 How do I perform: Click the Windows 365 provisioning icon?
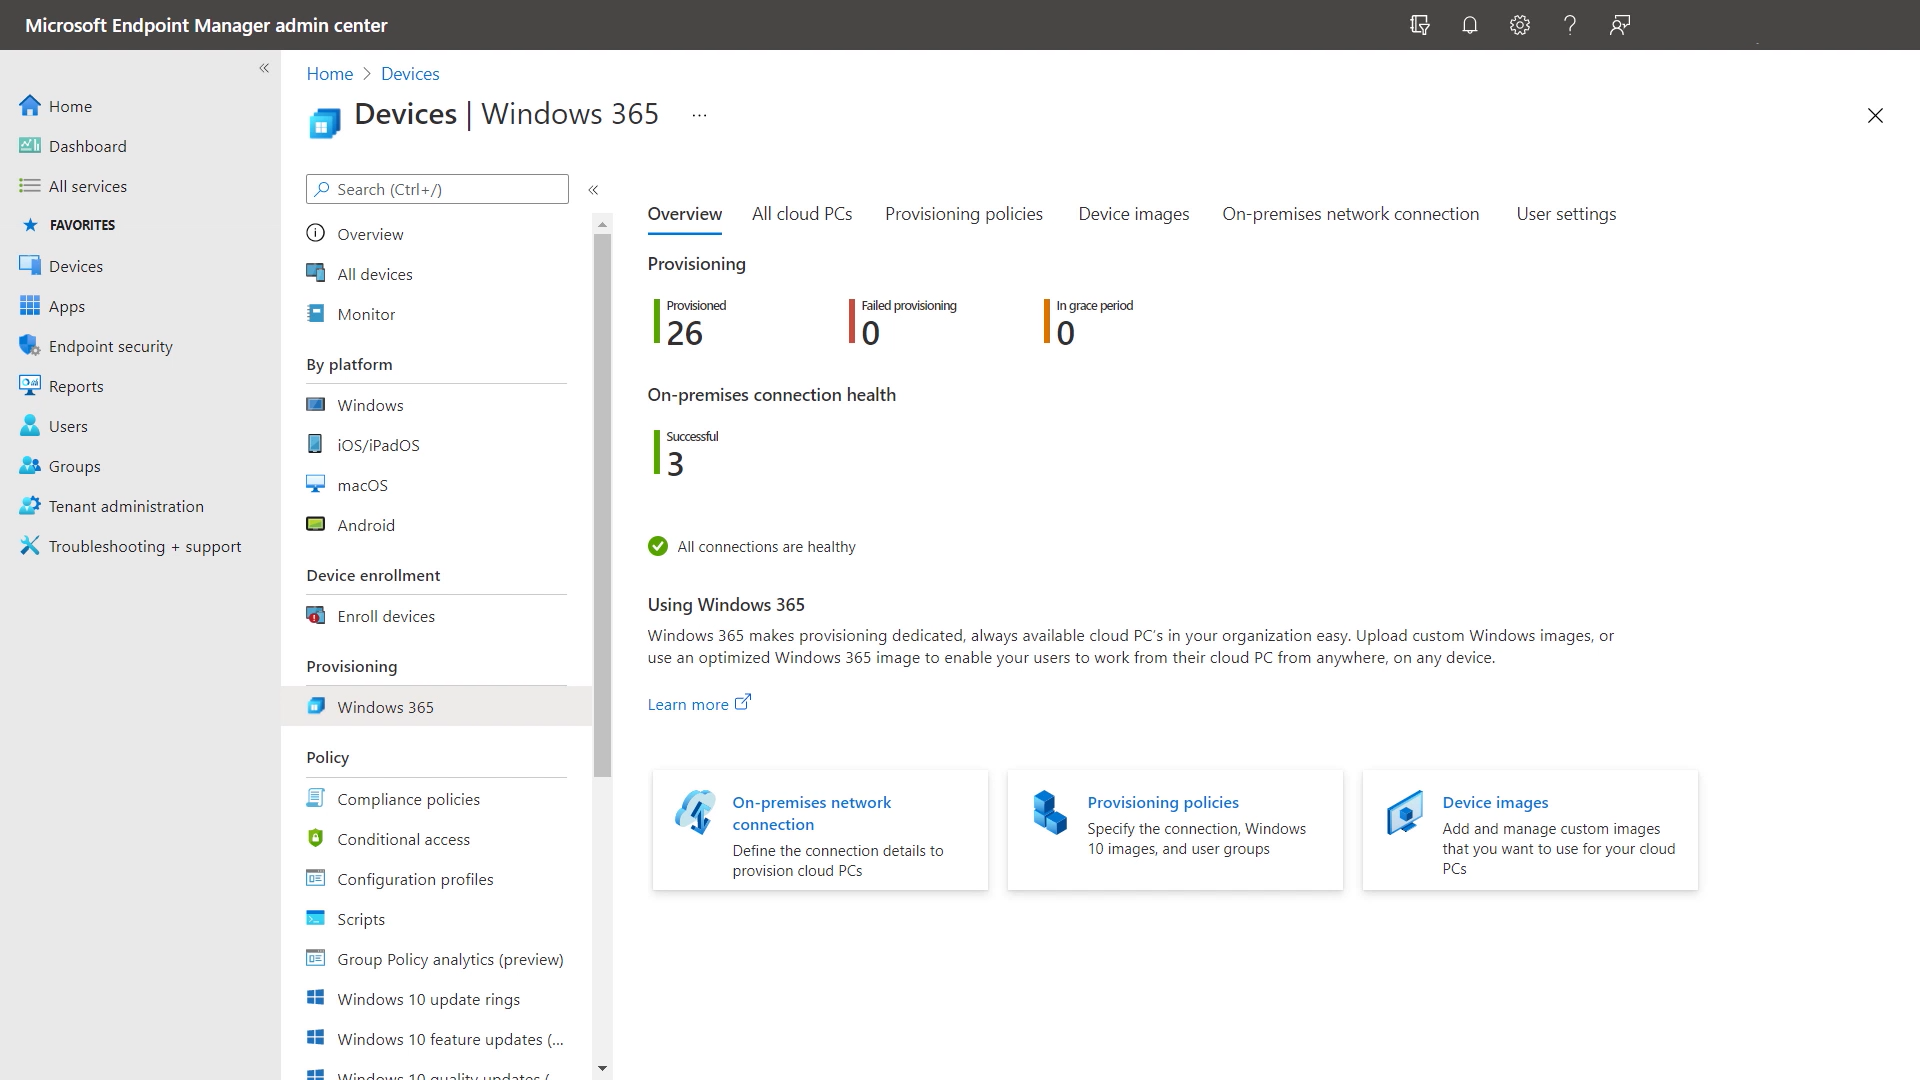coord(316,705)
